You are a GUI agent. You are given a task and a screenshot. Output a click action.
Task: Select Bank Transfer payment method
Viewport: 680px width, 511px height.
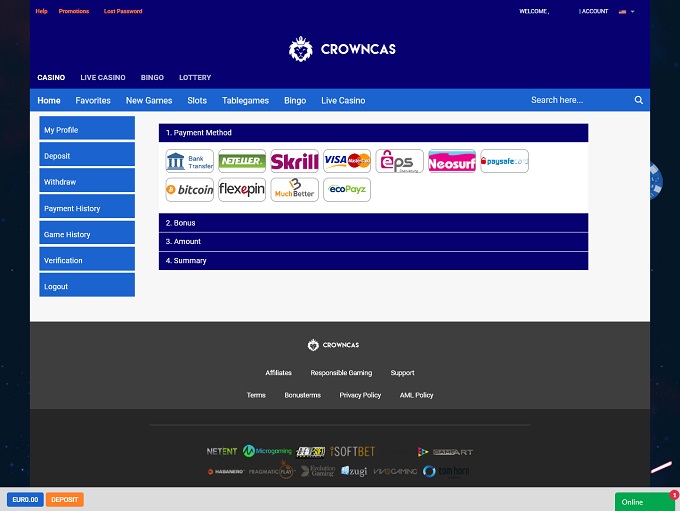click(189, 161)
